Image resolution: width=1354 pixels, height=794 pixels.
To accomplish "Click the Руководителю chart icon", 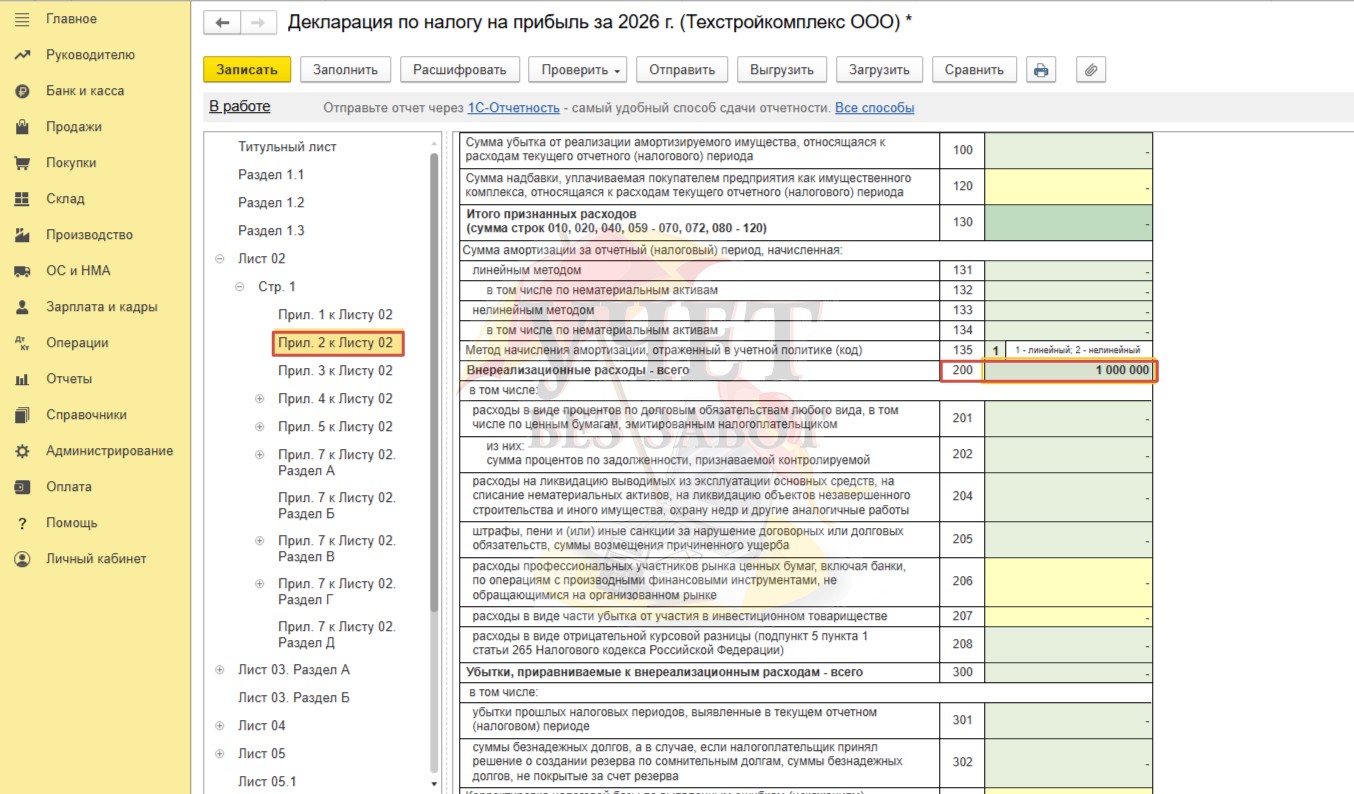I will tap(22, 55).
